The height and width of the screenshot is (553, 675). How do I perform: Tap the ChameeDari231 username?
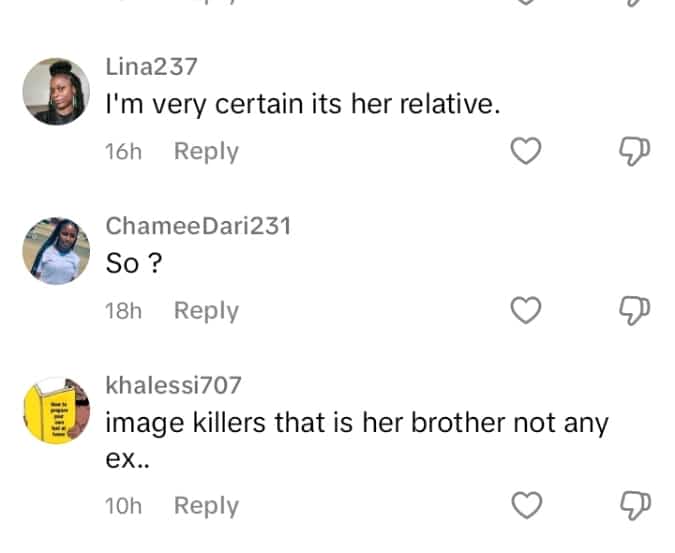(x=198, y=226)
